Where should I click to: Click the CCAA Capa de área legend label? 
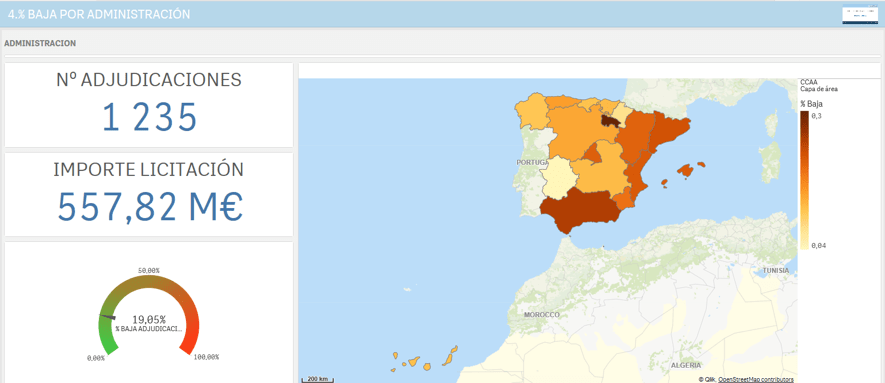click(818, 85)
